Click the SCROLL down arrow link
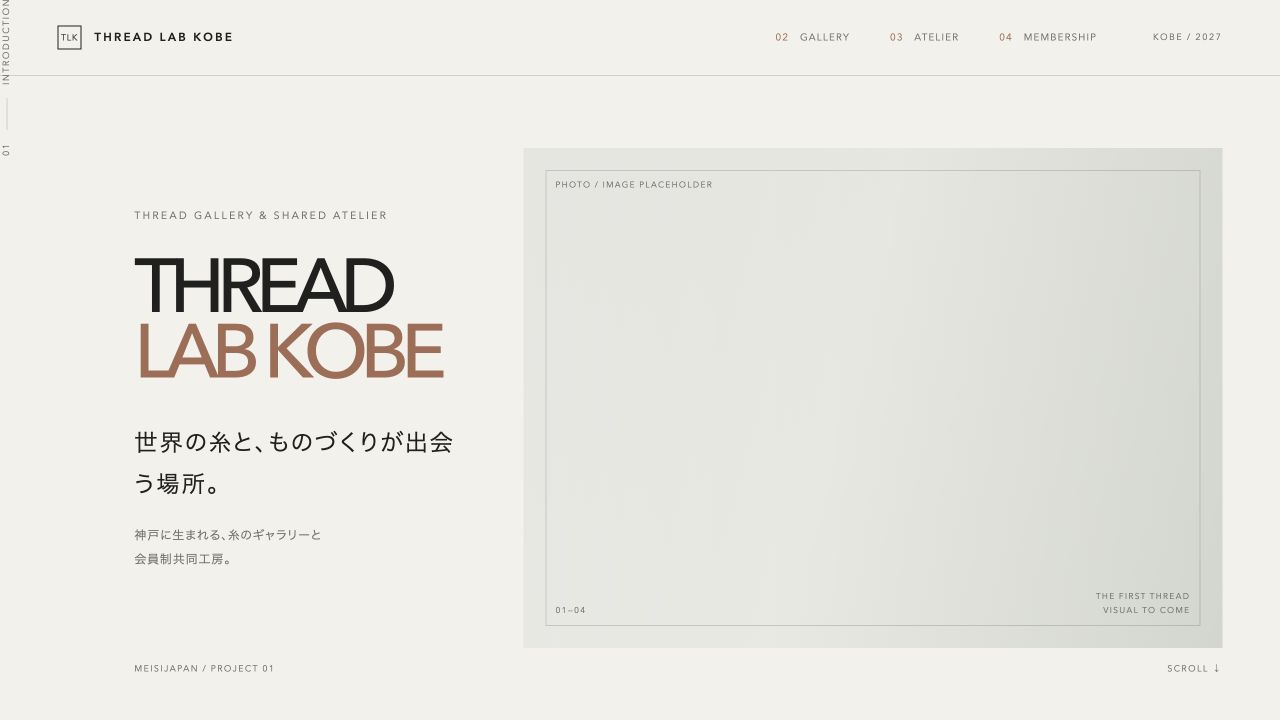The image size is (1280, 720). tap(1194, 668)
